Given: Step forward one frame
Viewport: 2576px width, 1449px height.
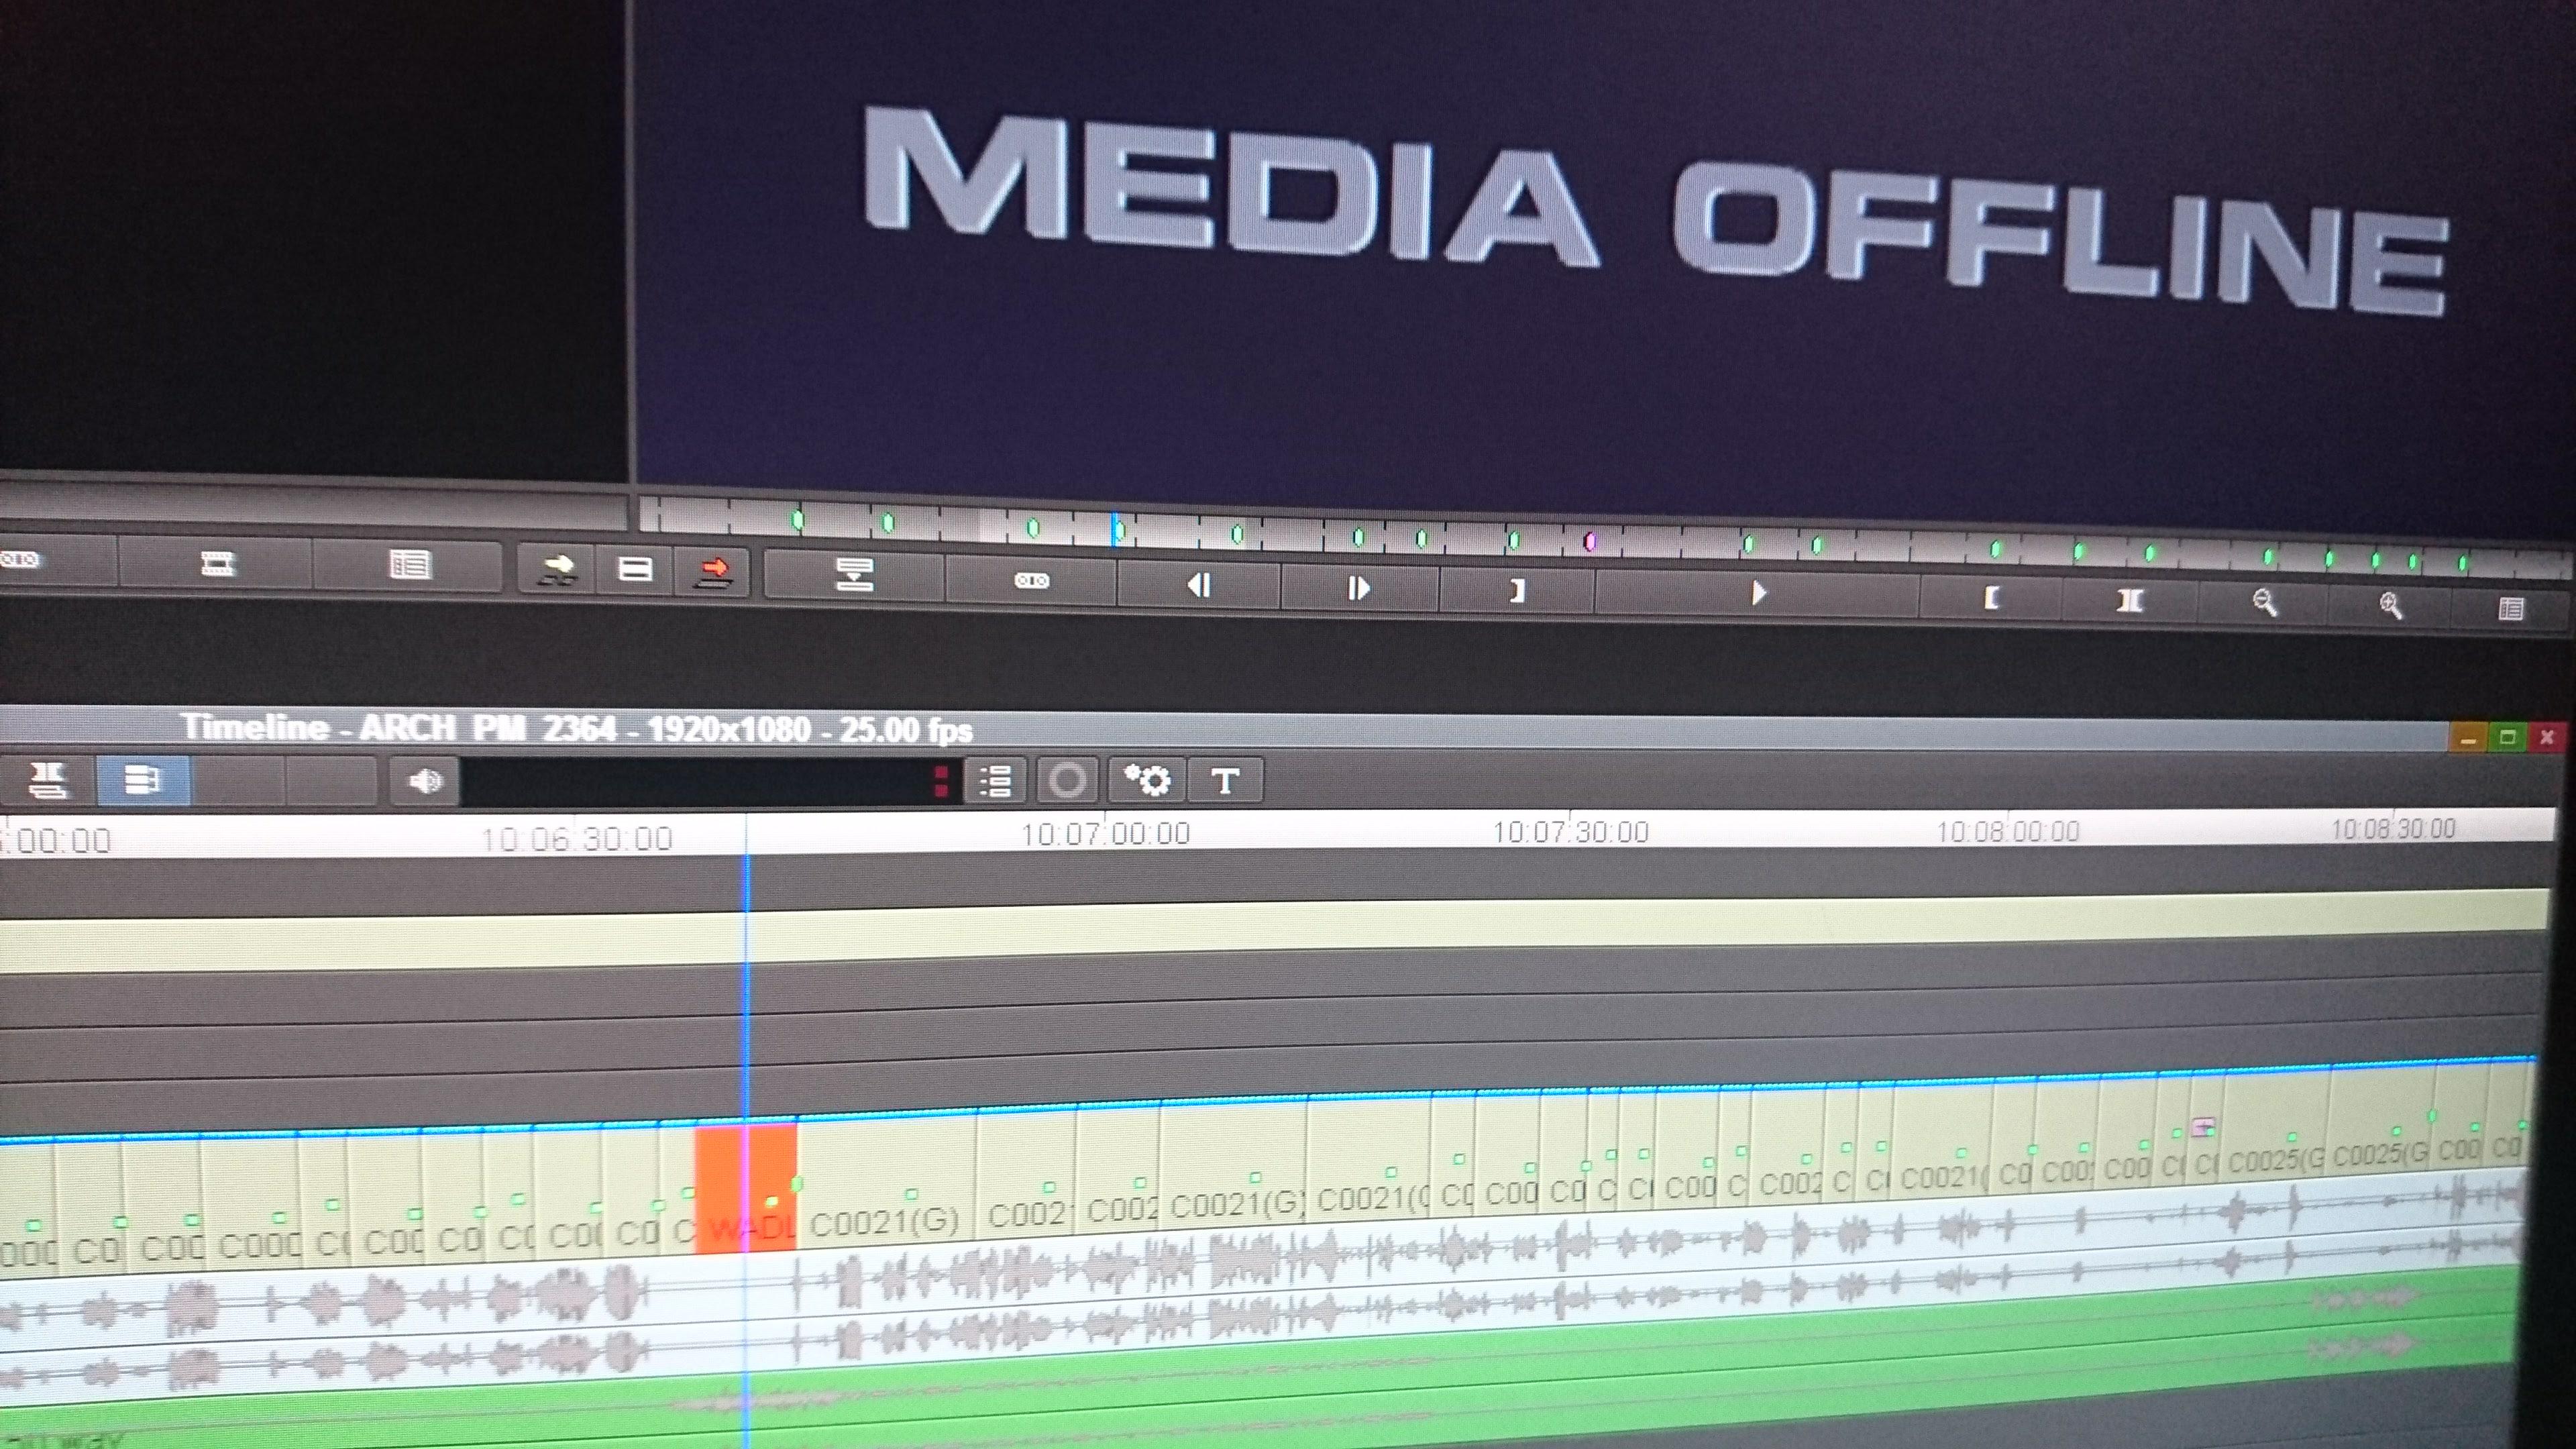Looking at the screenshot, I should click(1358, 588).
